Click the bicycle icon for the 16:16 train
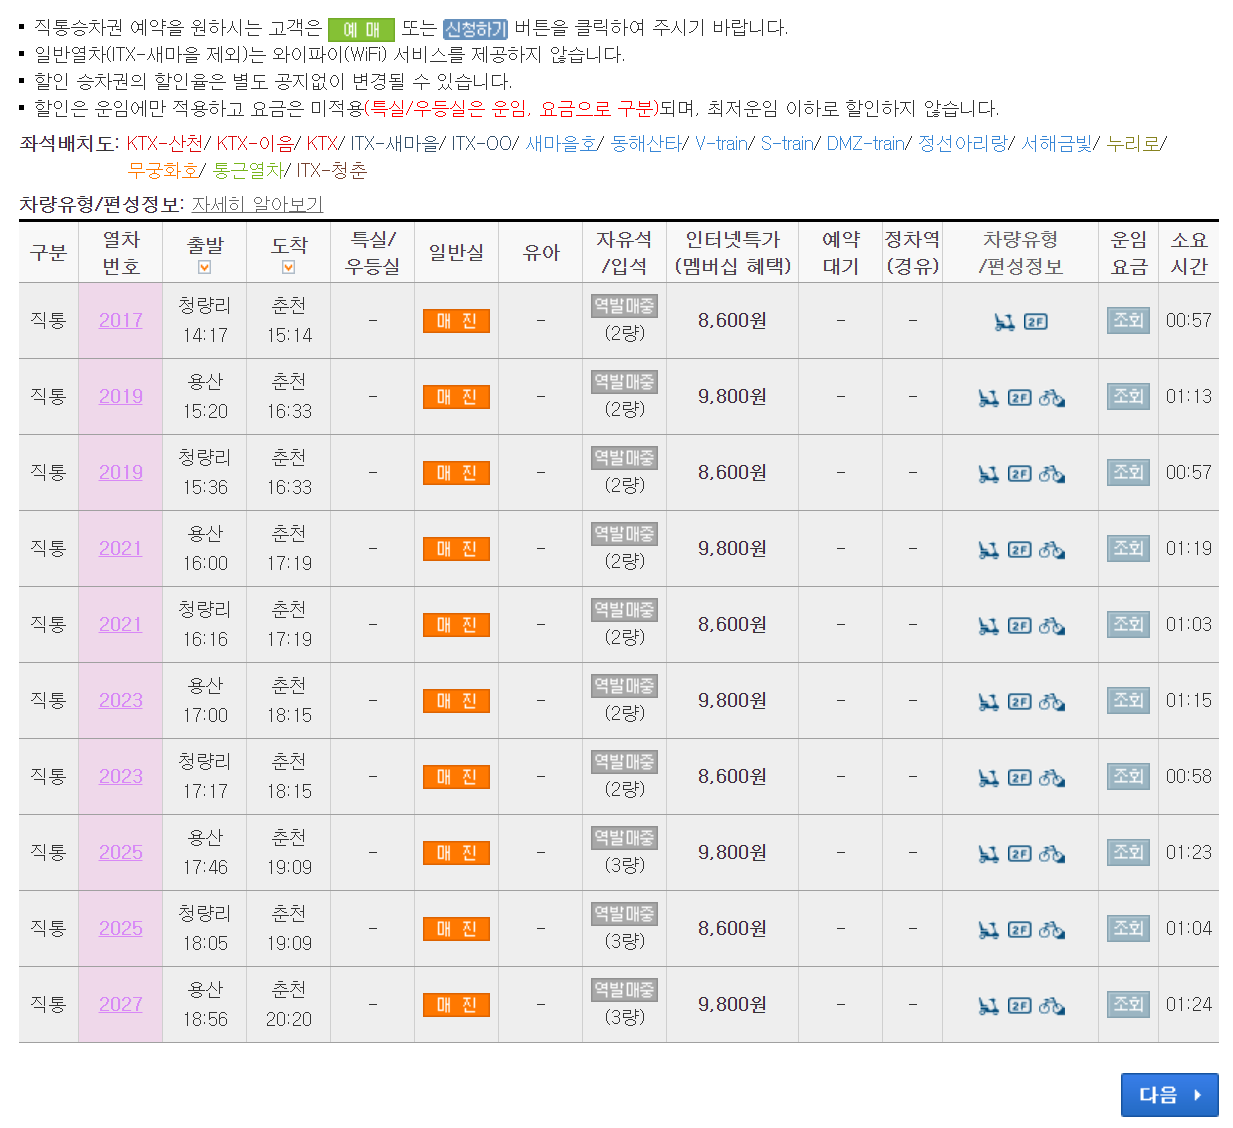Screen dimensions: 1233x1128 (x=1051, y=626)
